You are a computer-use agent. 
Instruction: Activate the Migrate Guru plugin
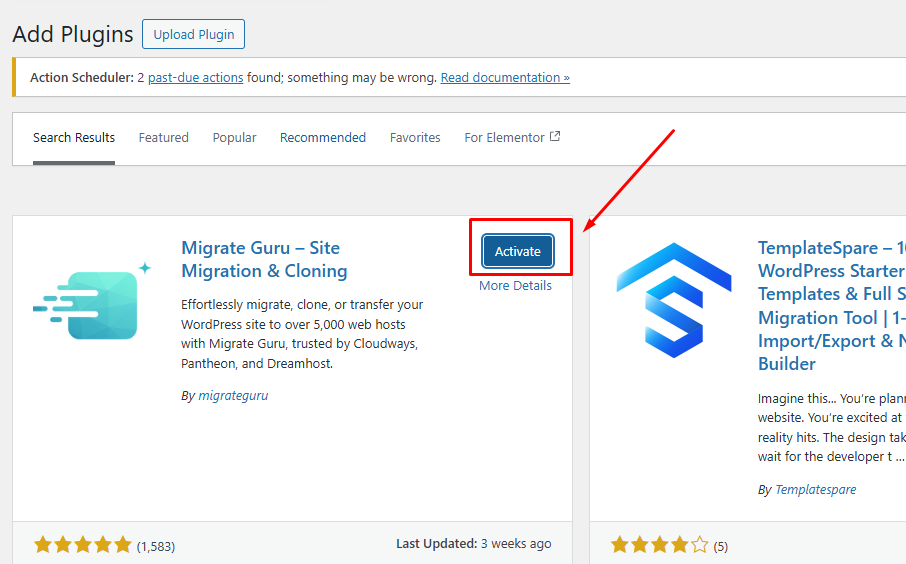(518, 251)
